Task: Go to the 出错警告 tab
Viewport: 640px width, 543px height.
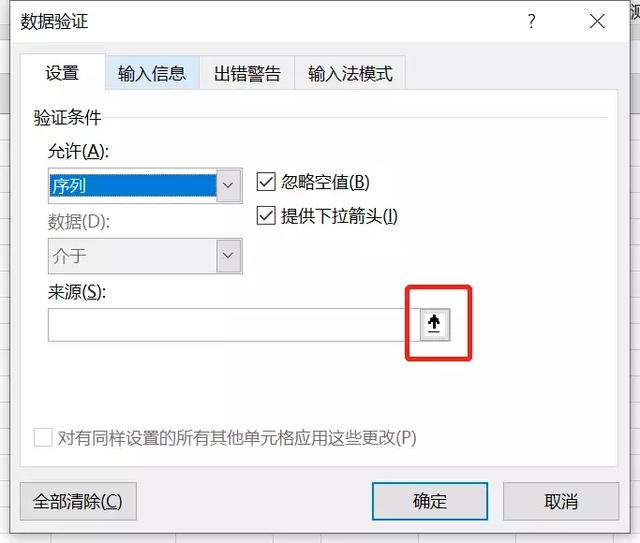Action: pyautogui.click(x=247, y=73)
